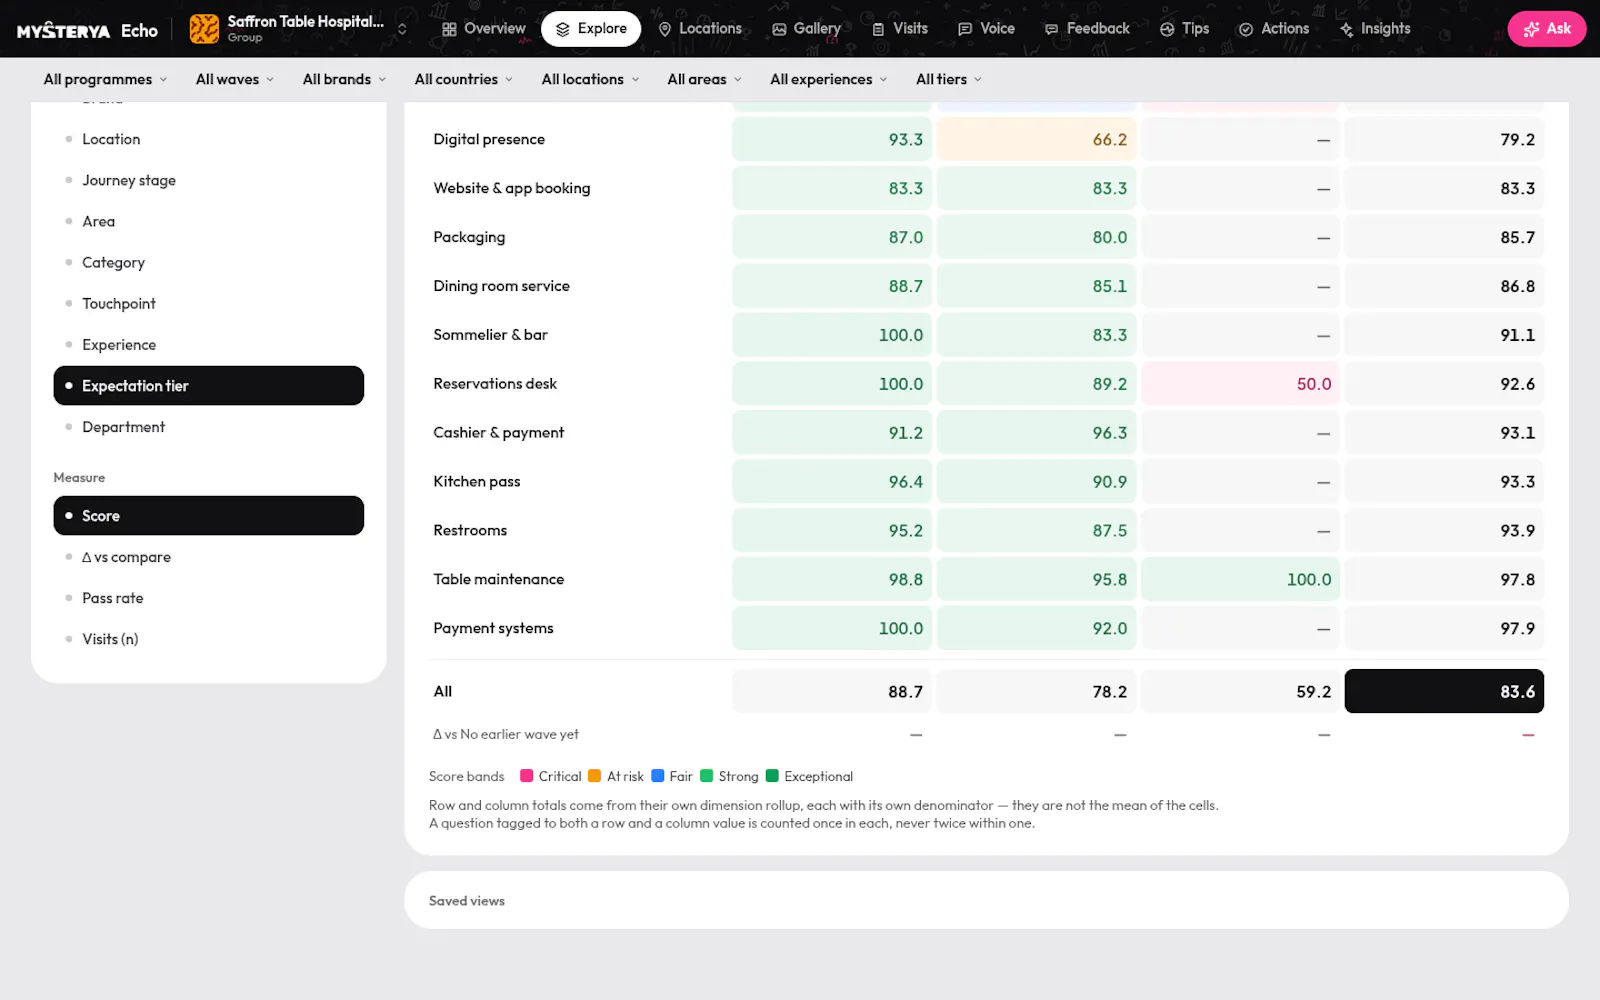
Task: Click the Digital presence 66.2 cell
Action: [x=1036, y=139]
